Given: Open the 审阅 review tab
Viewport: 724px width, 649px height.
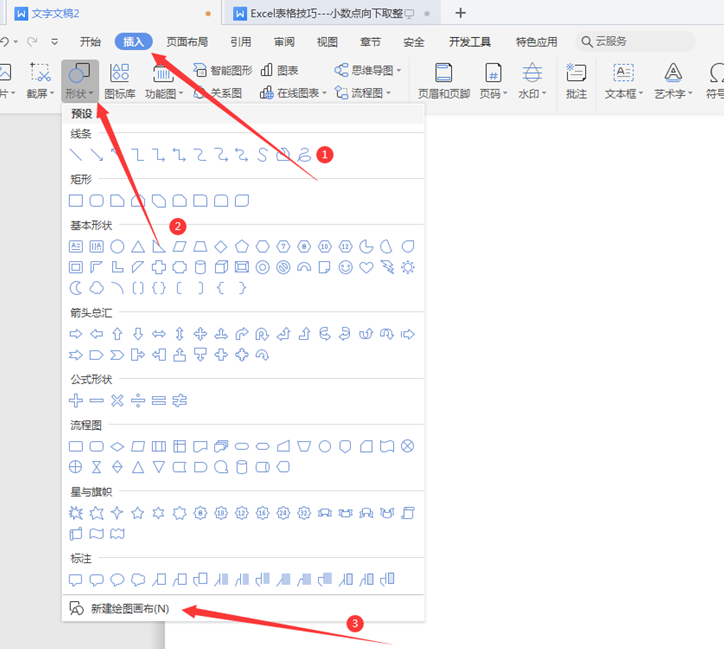Looking at the screenshot, I should 283,42.
